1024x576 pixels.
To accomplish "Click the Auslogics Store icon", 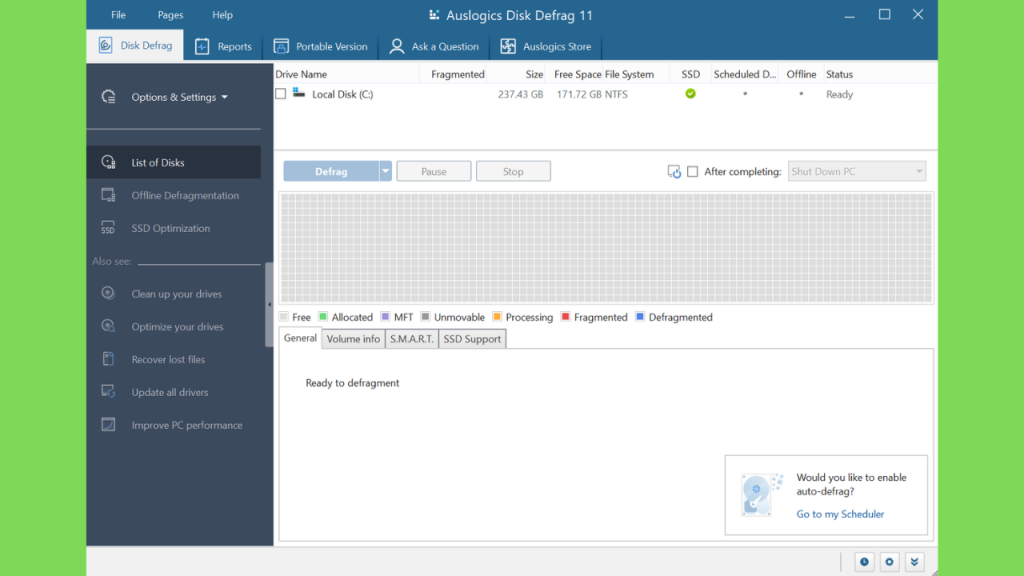I will pyautogui.click(x=508, y=46).
